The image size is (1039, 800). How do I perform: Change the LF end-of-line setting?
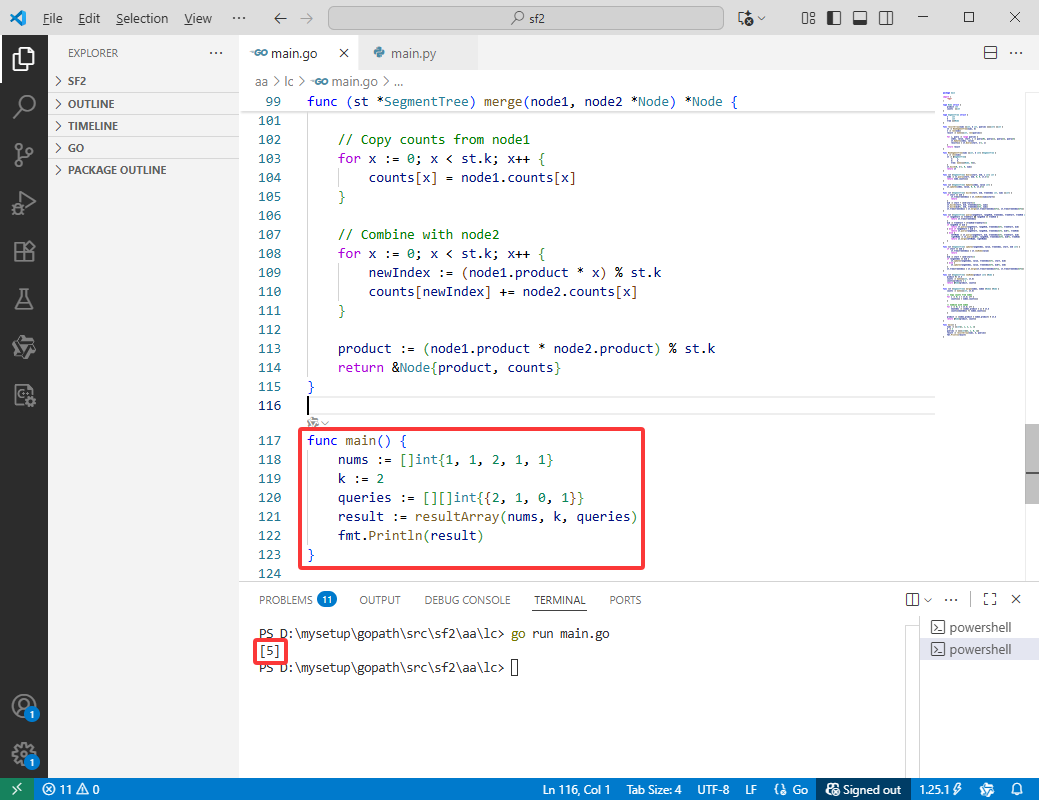coord(751,789)
